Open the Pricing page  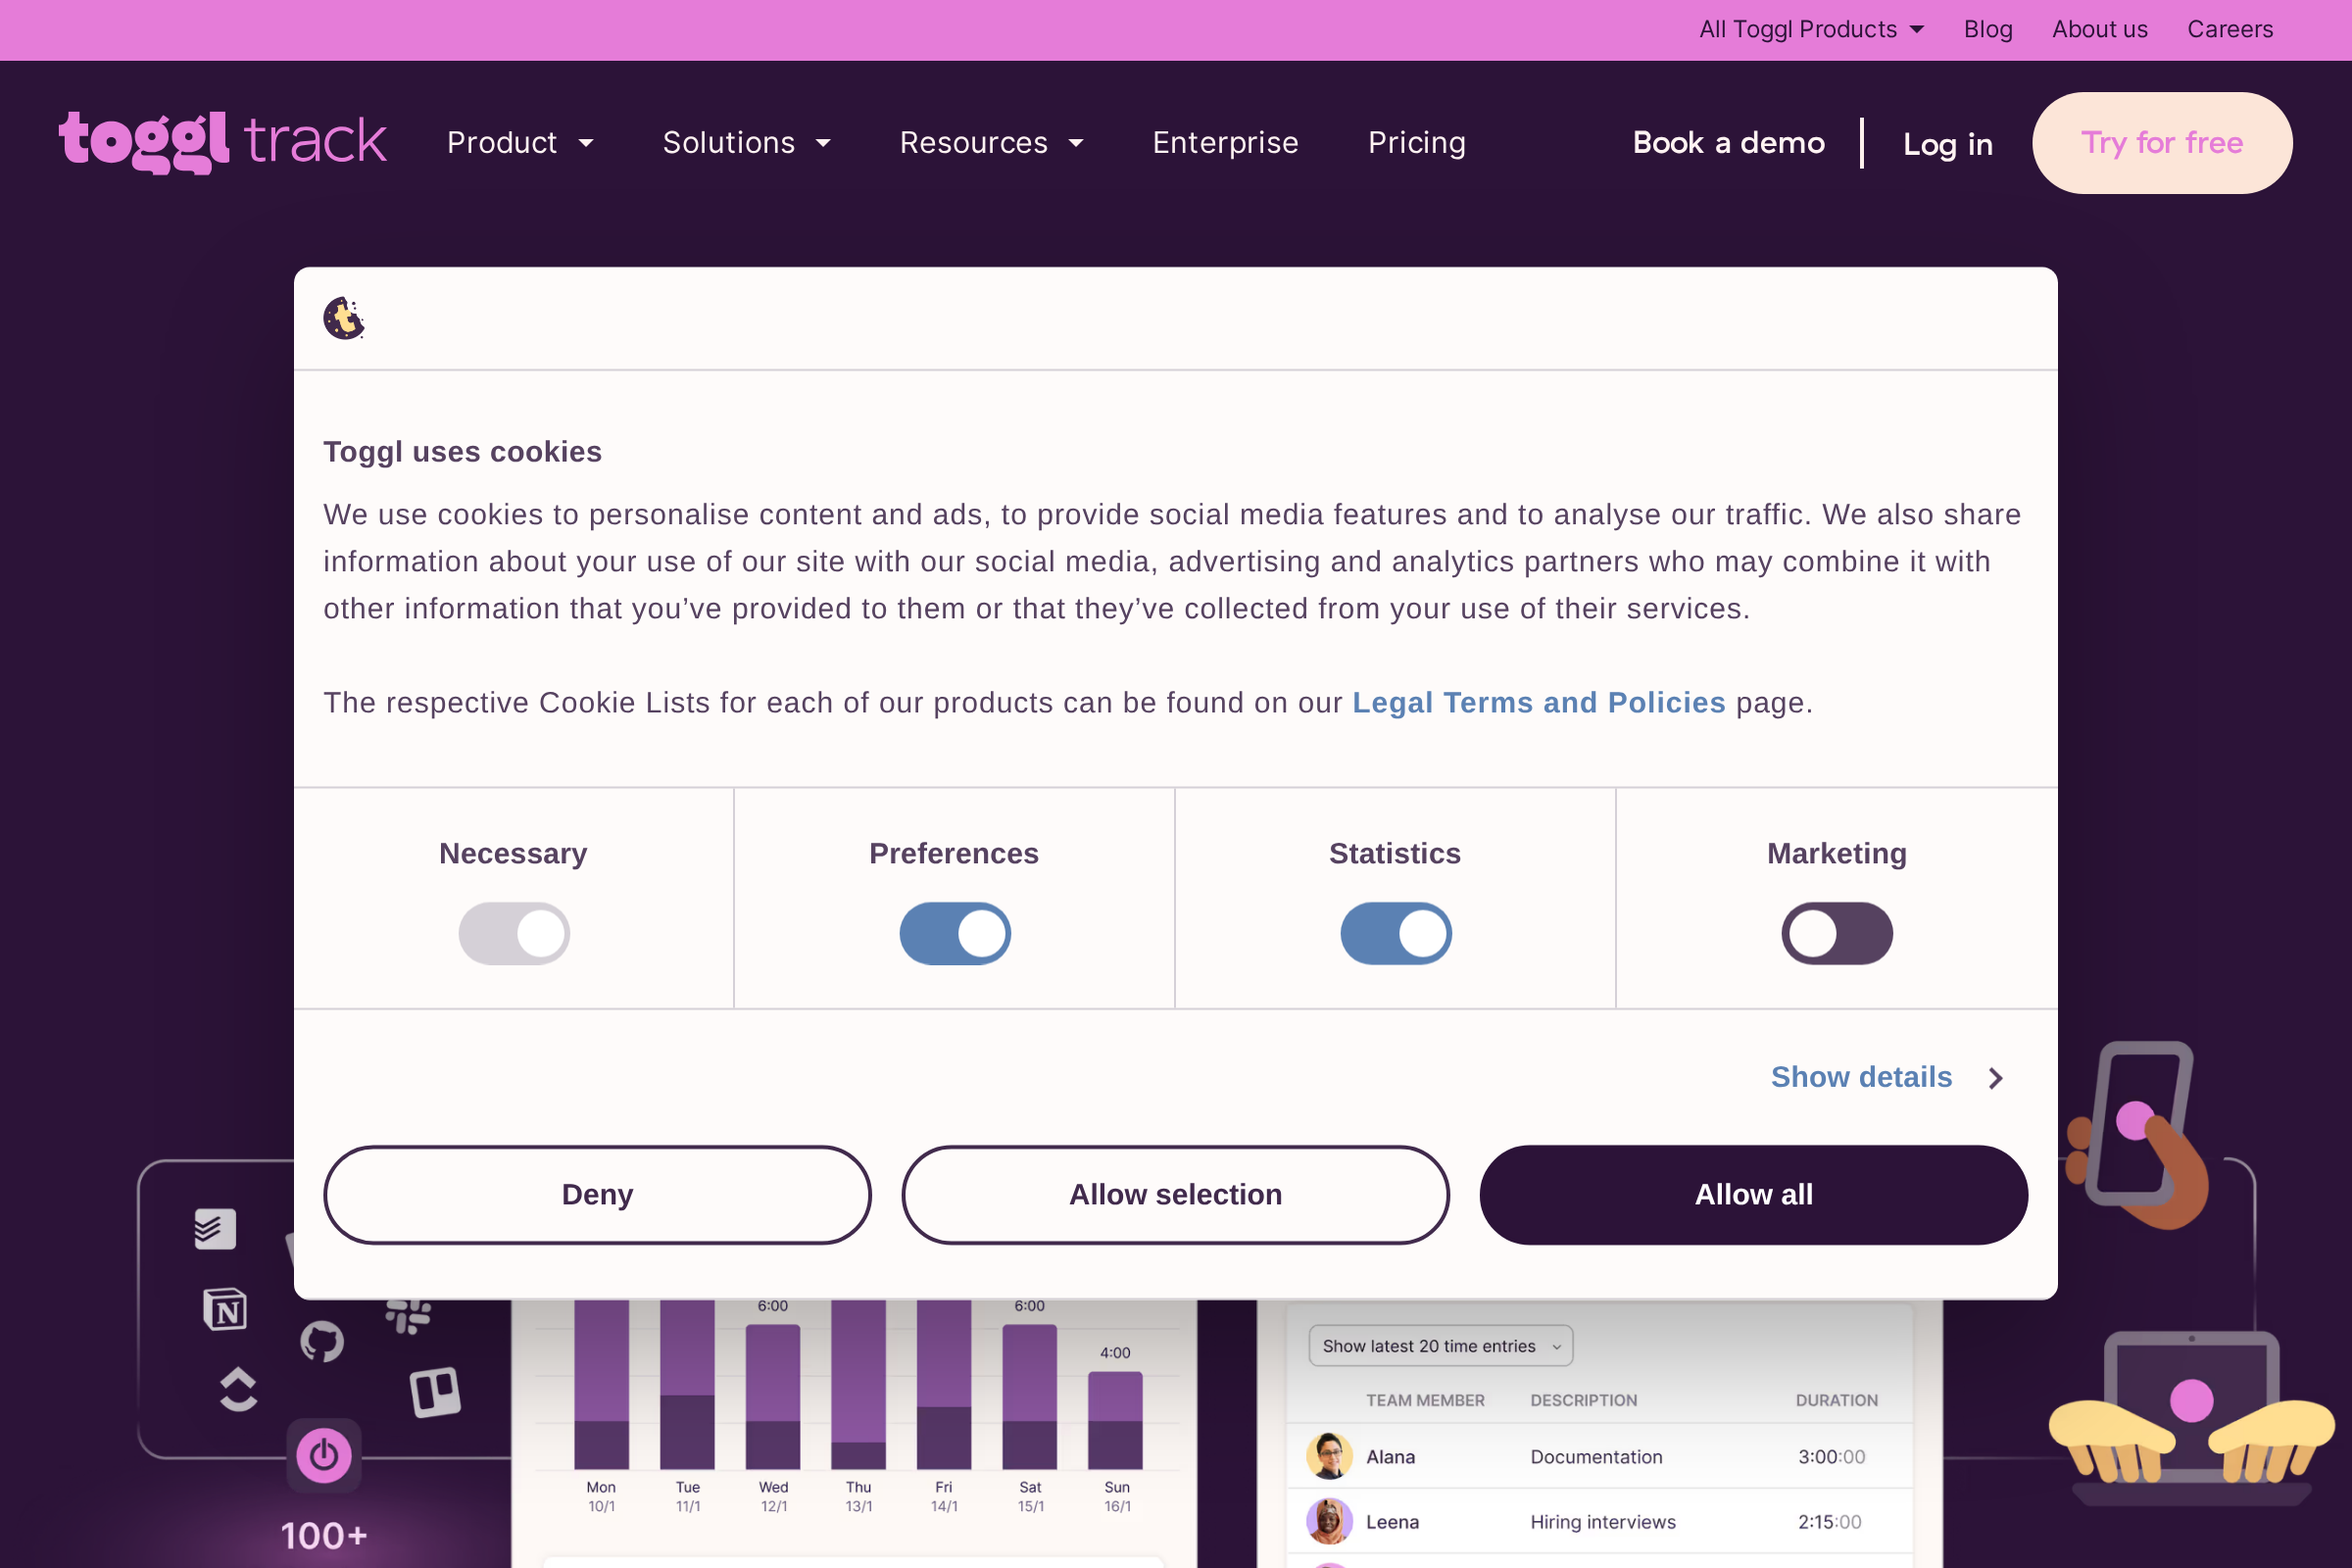(1416, 143)
